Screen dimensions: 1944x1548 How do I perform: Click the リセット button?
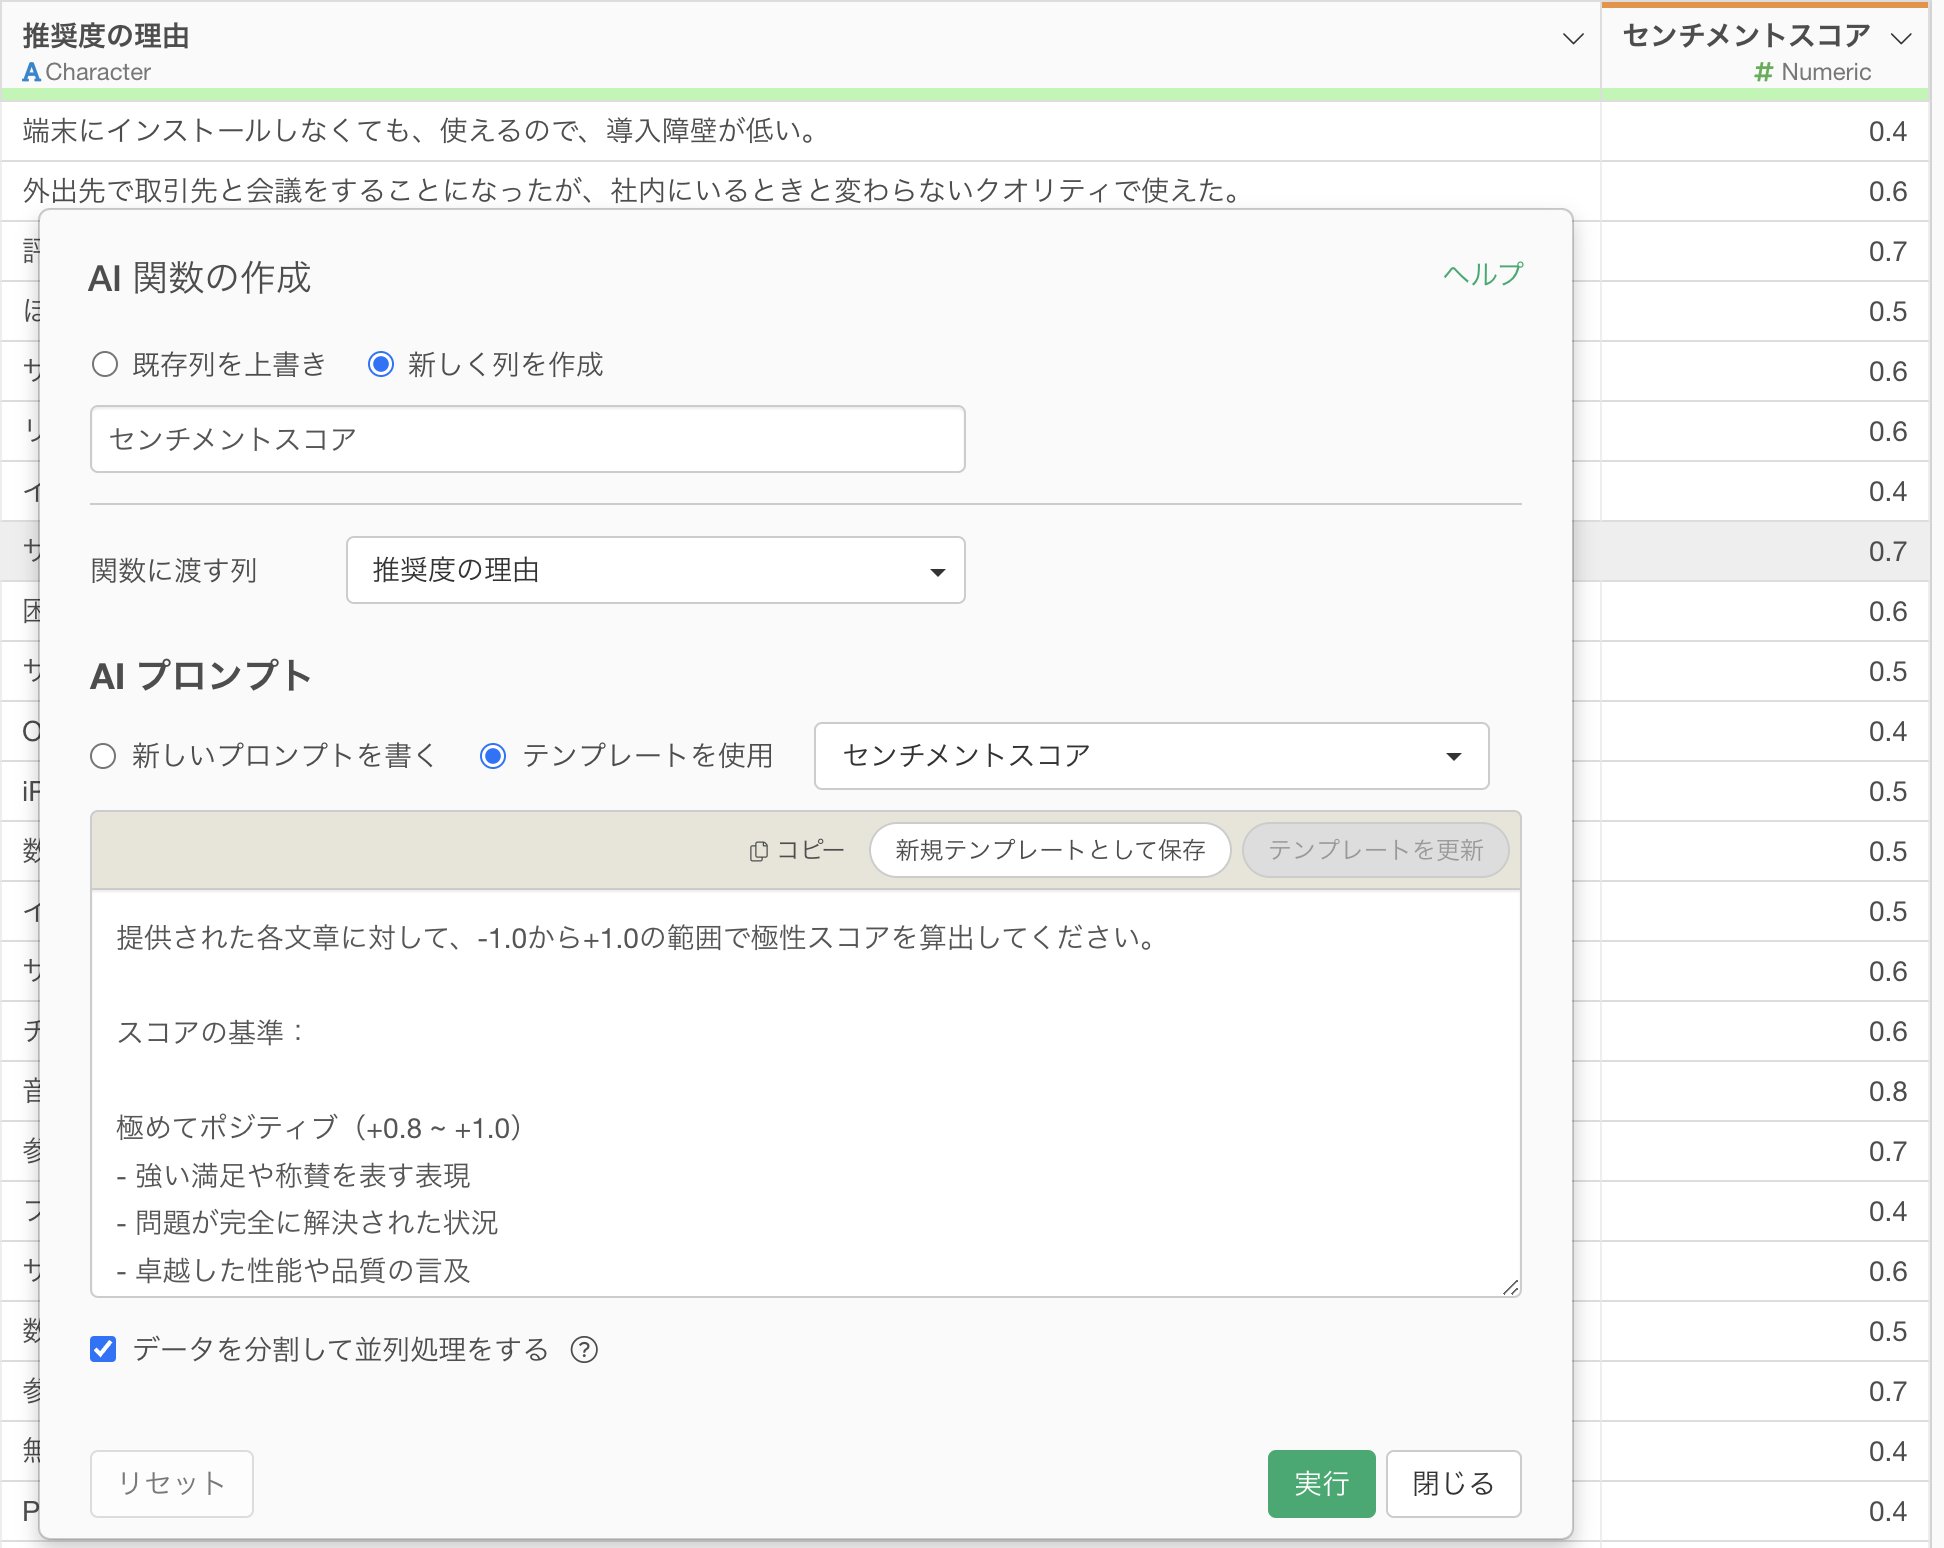(171, 1484)
